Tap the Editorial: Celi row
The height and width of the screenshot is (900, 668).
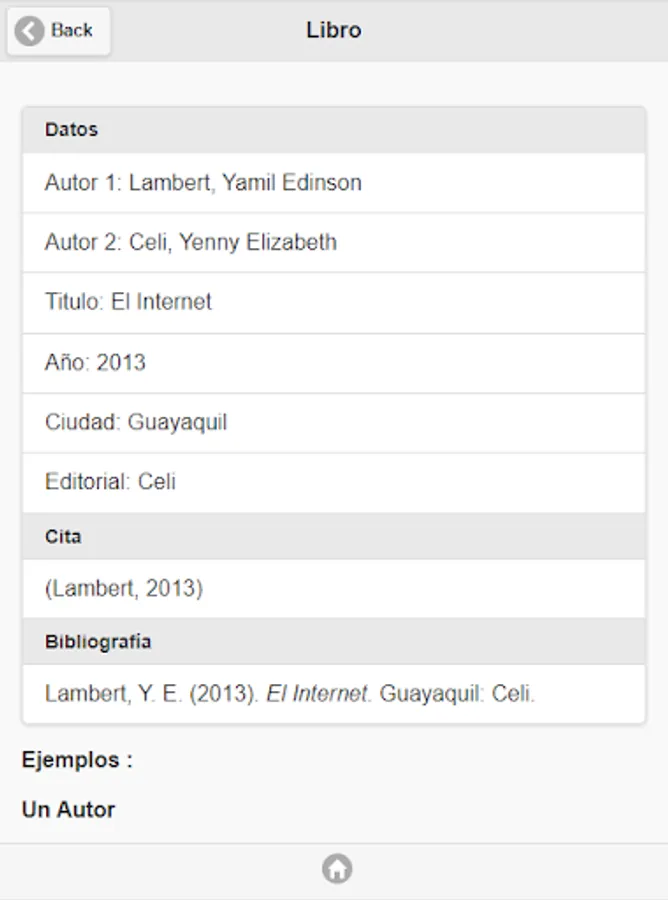click(110, 482)
